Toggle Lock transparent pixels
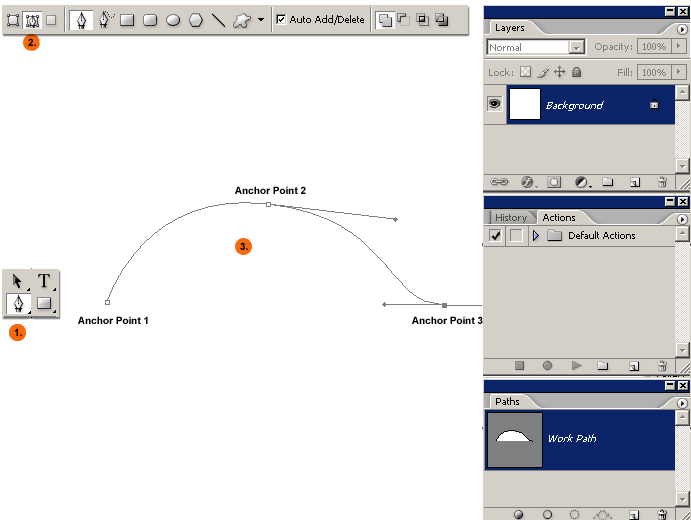 pyautogui.click(x=525, y=72)
